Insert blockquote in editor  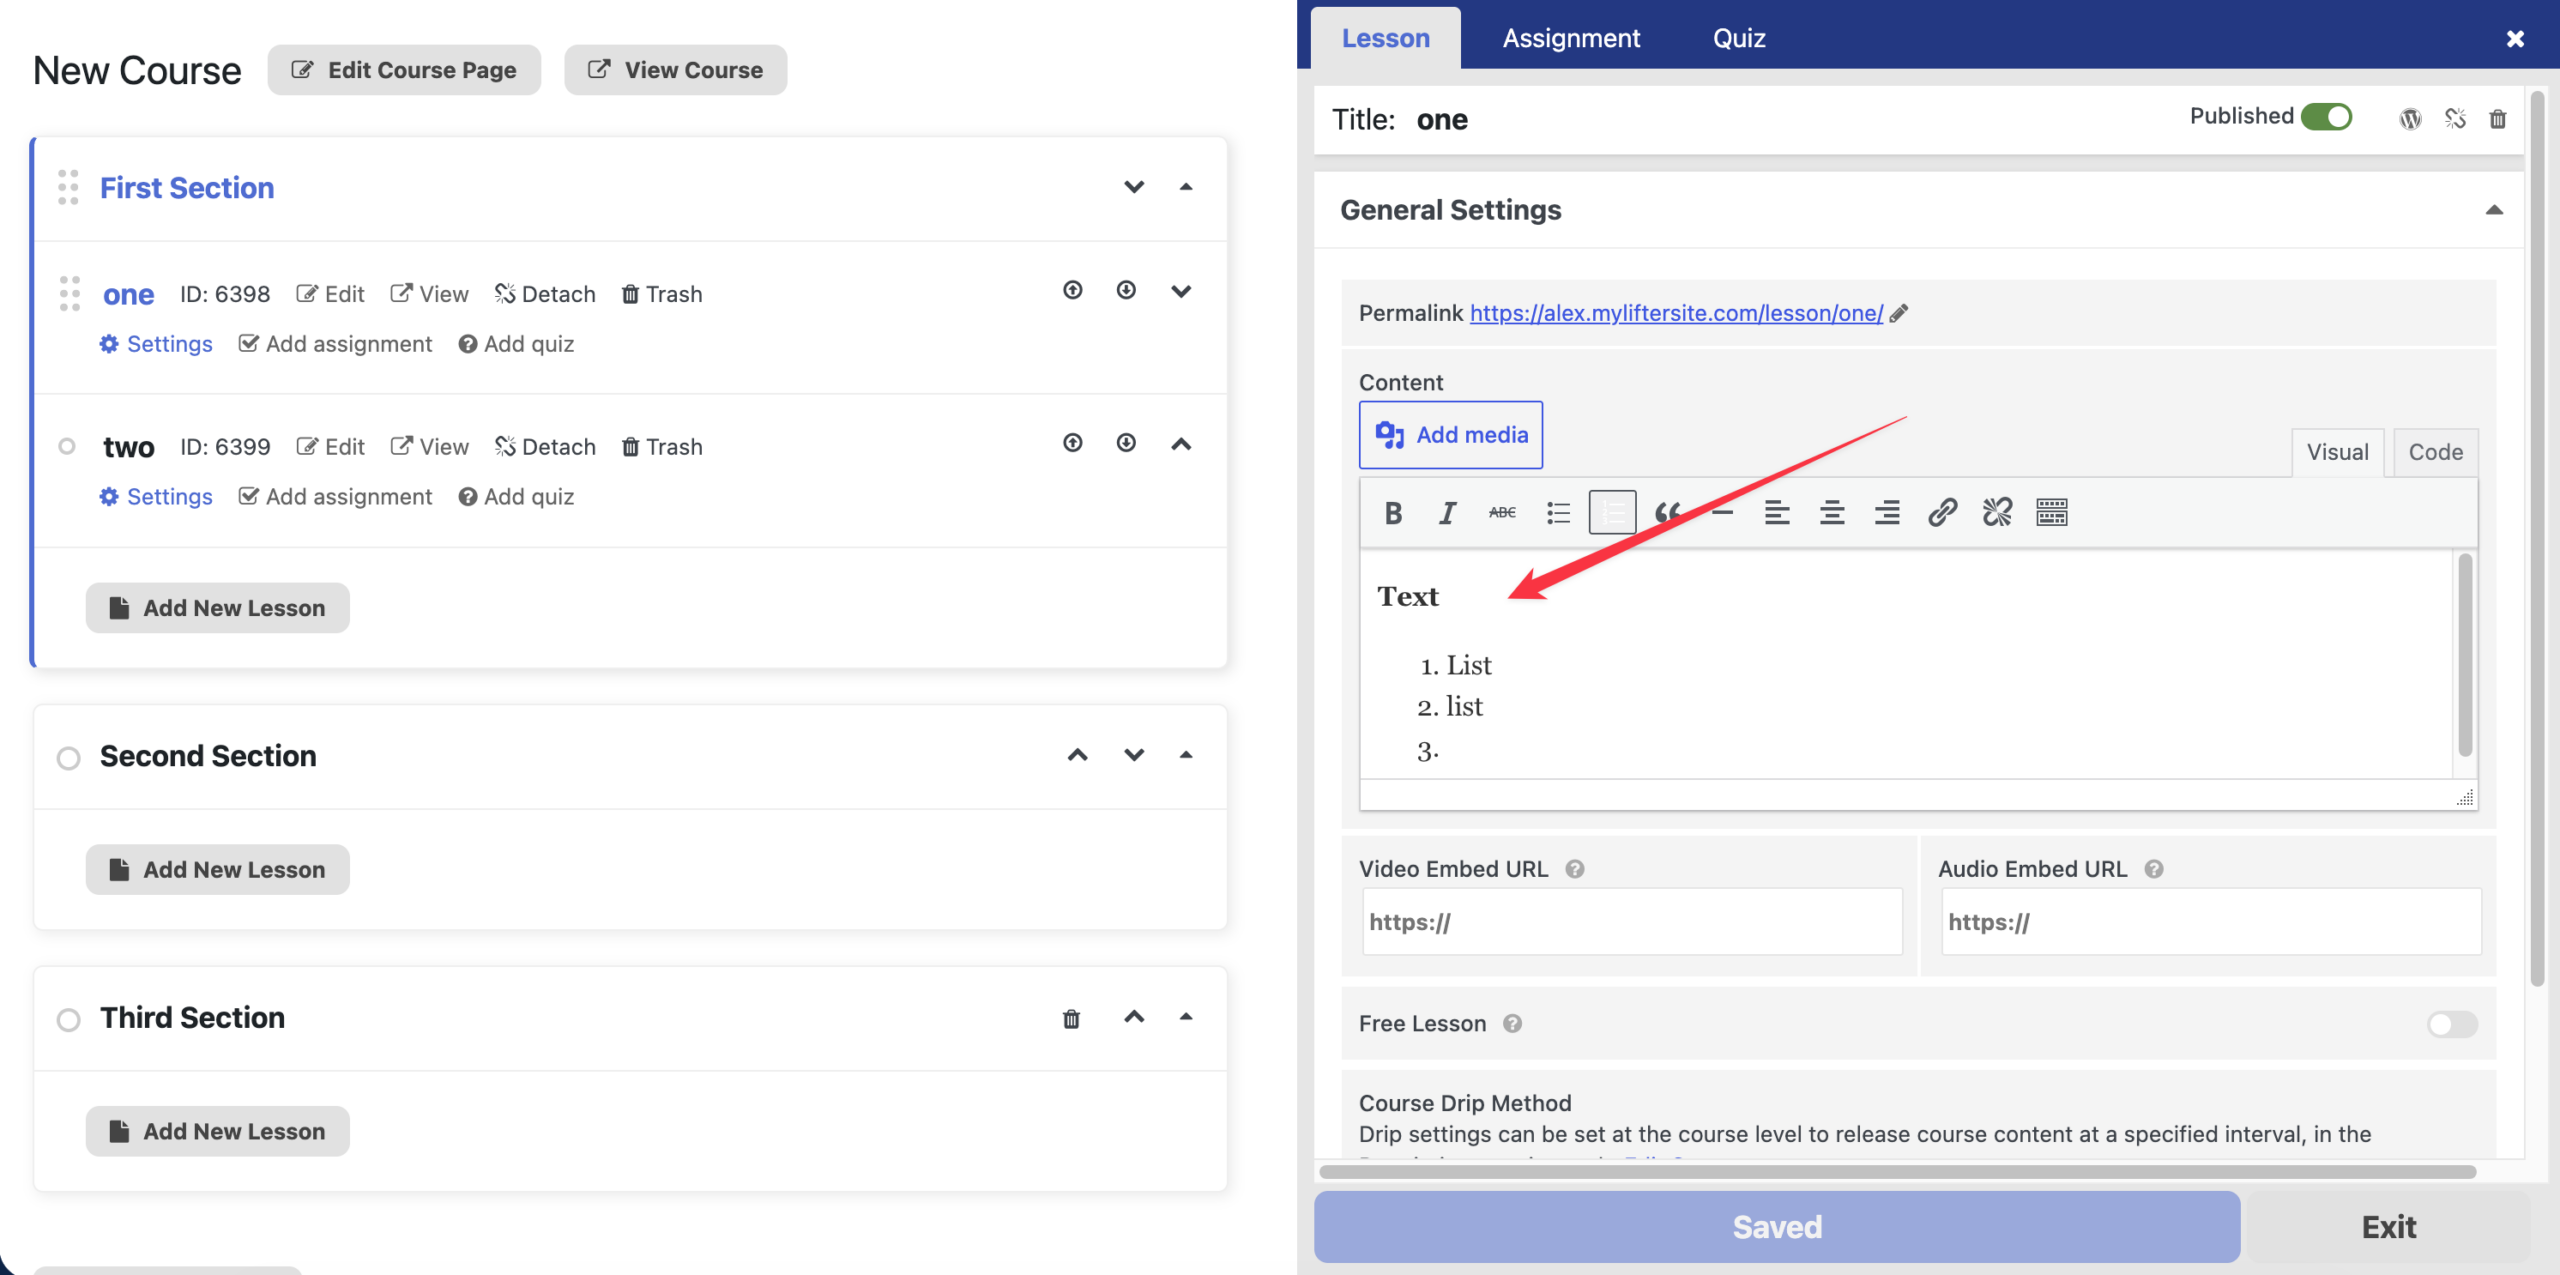tap(1667, 513)
